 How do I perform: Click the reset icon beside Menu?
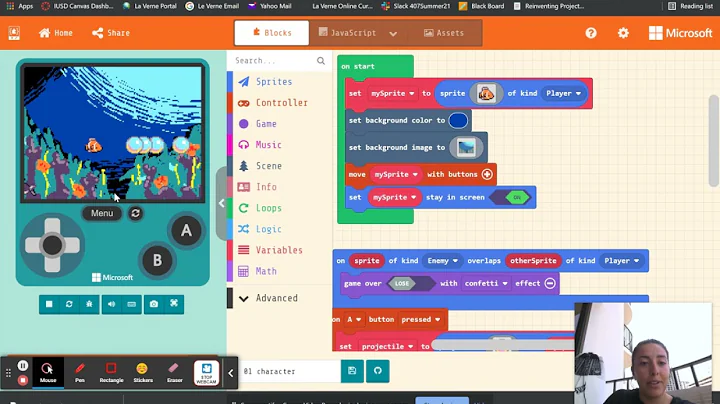[x=135, y=213]
